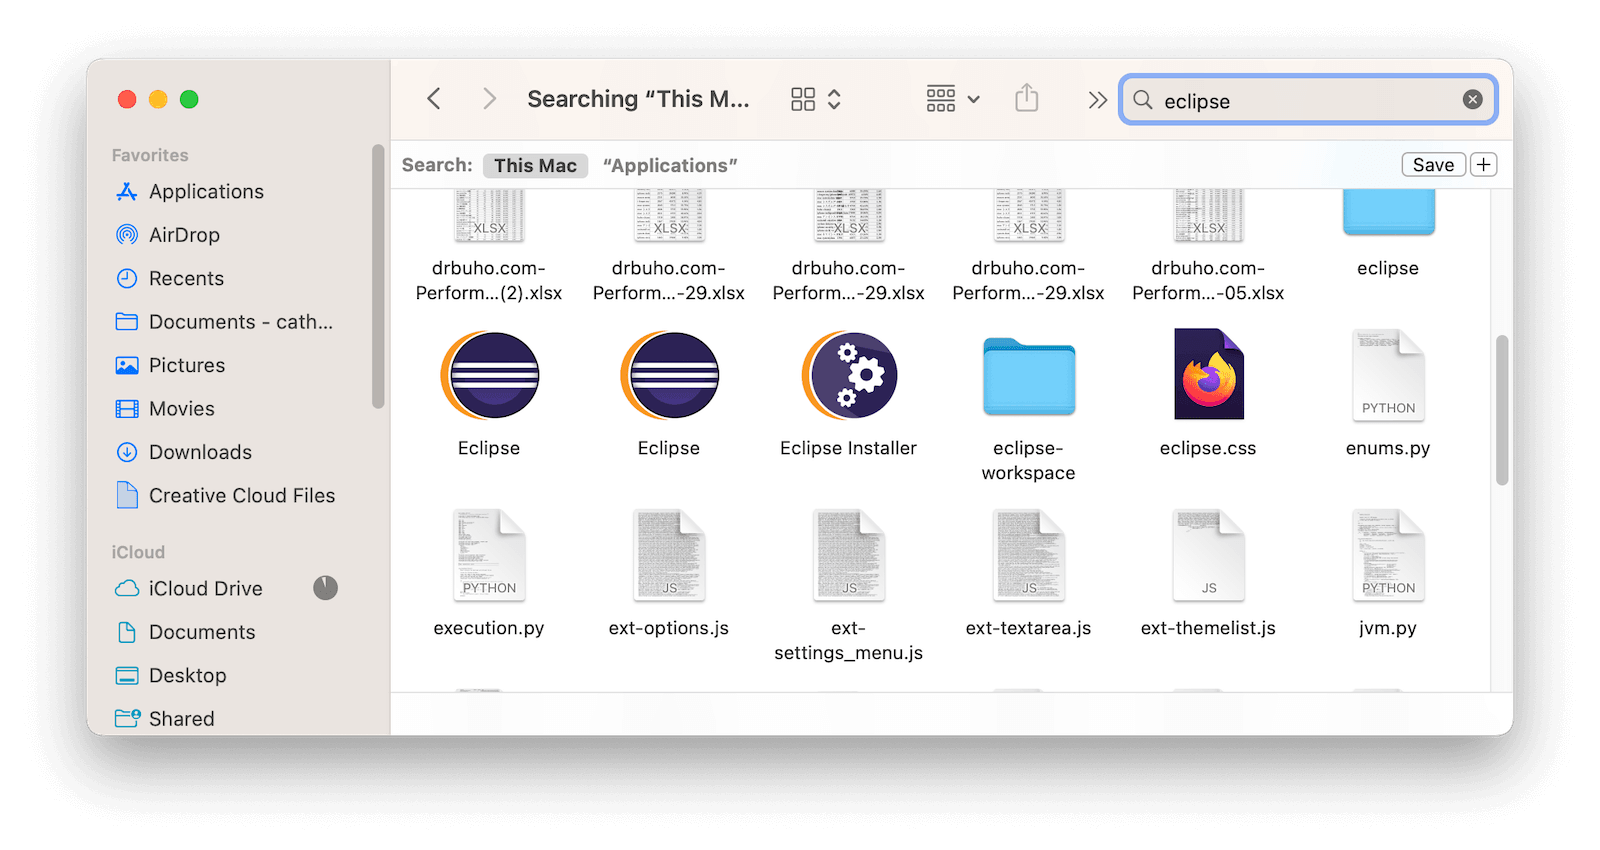Open the Group By dropdown
Screen dimensions: 1600x850
click(953, 99)
